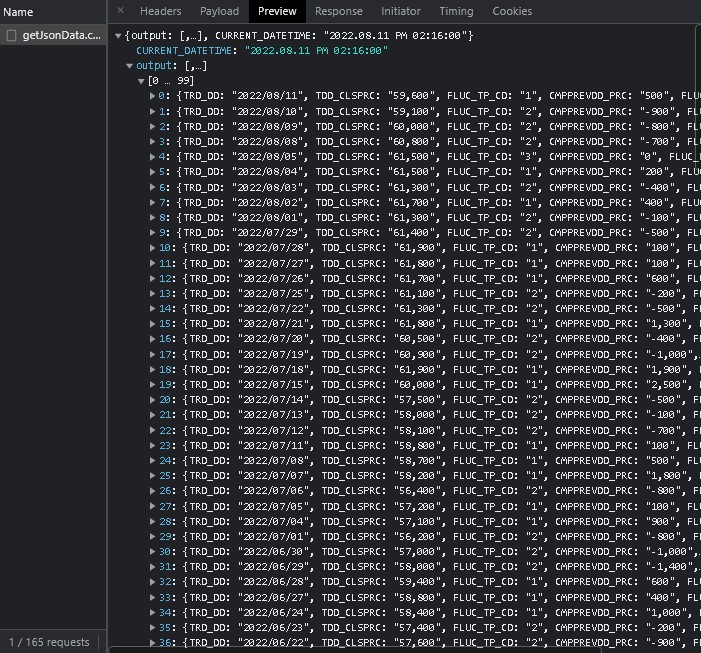Click date "2022/07/05" in entry 27
701x653 pixels.
[273, 506]
